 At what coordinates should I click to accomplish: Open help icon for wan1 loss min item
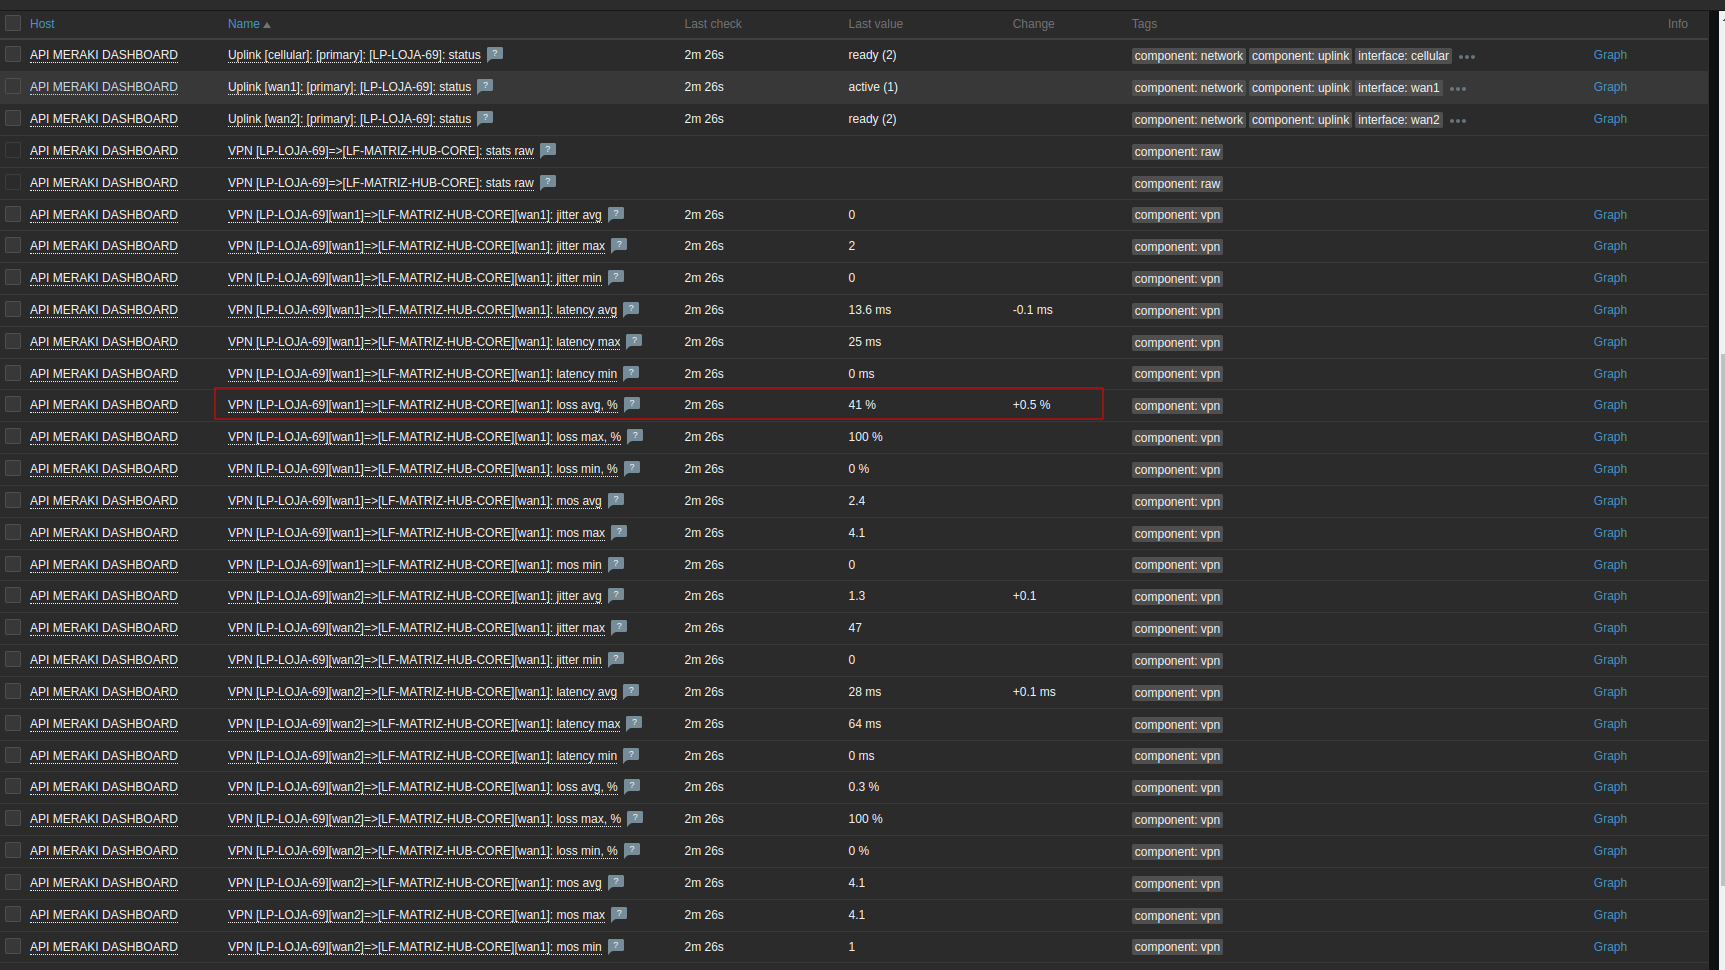[x=632, y=468]
